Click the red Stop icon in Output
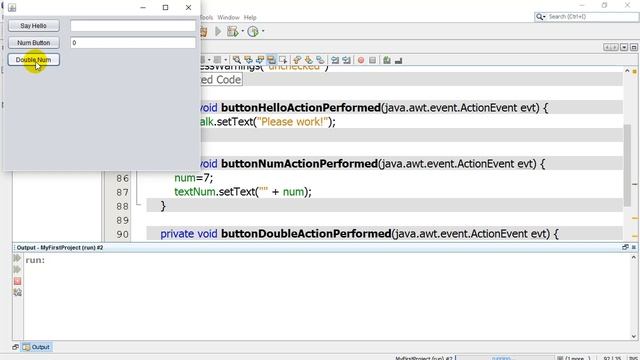The image size is (640, 360). 17,281
